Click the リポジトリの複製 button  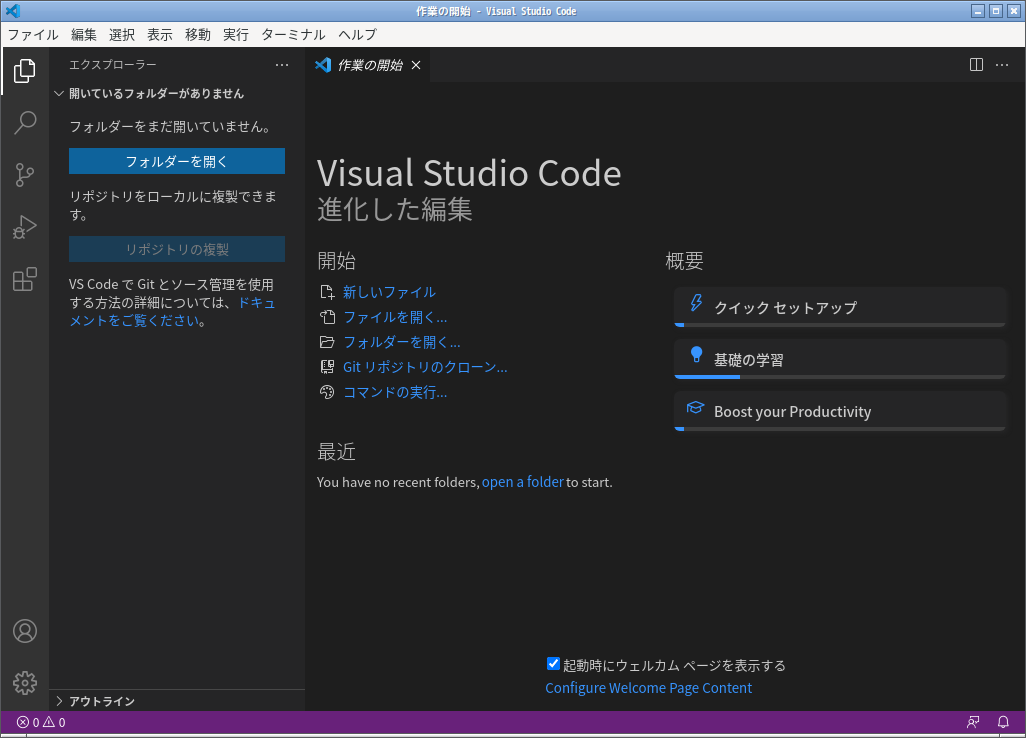click(177, 249)
